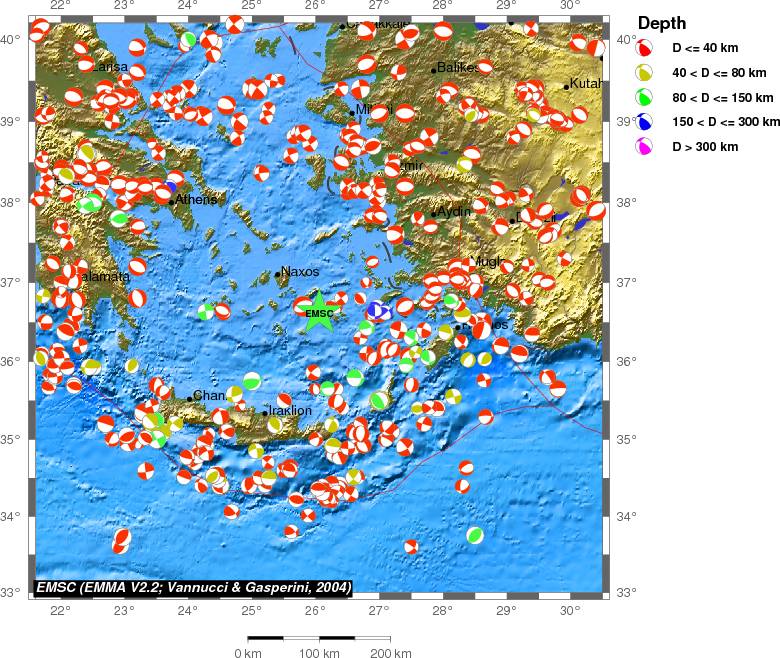780x658 pixels.
Task: Click the blue beachball east of the EMSC star
Action: [377, 310]
